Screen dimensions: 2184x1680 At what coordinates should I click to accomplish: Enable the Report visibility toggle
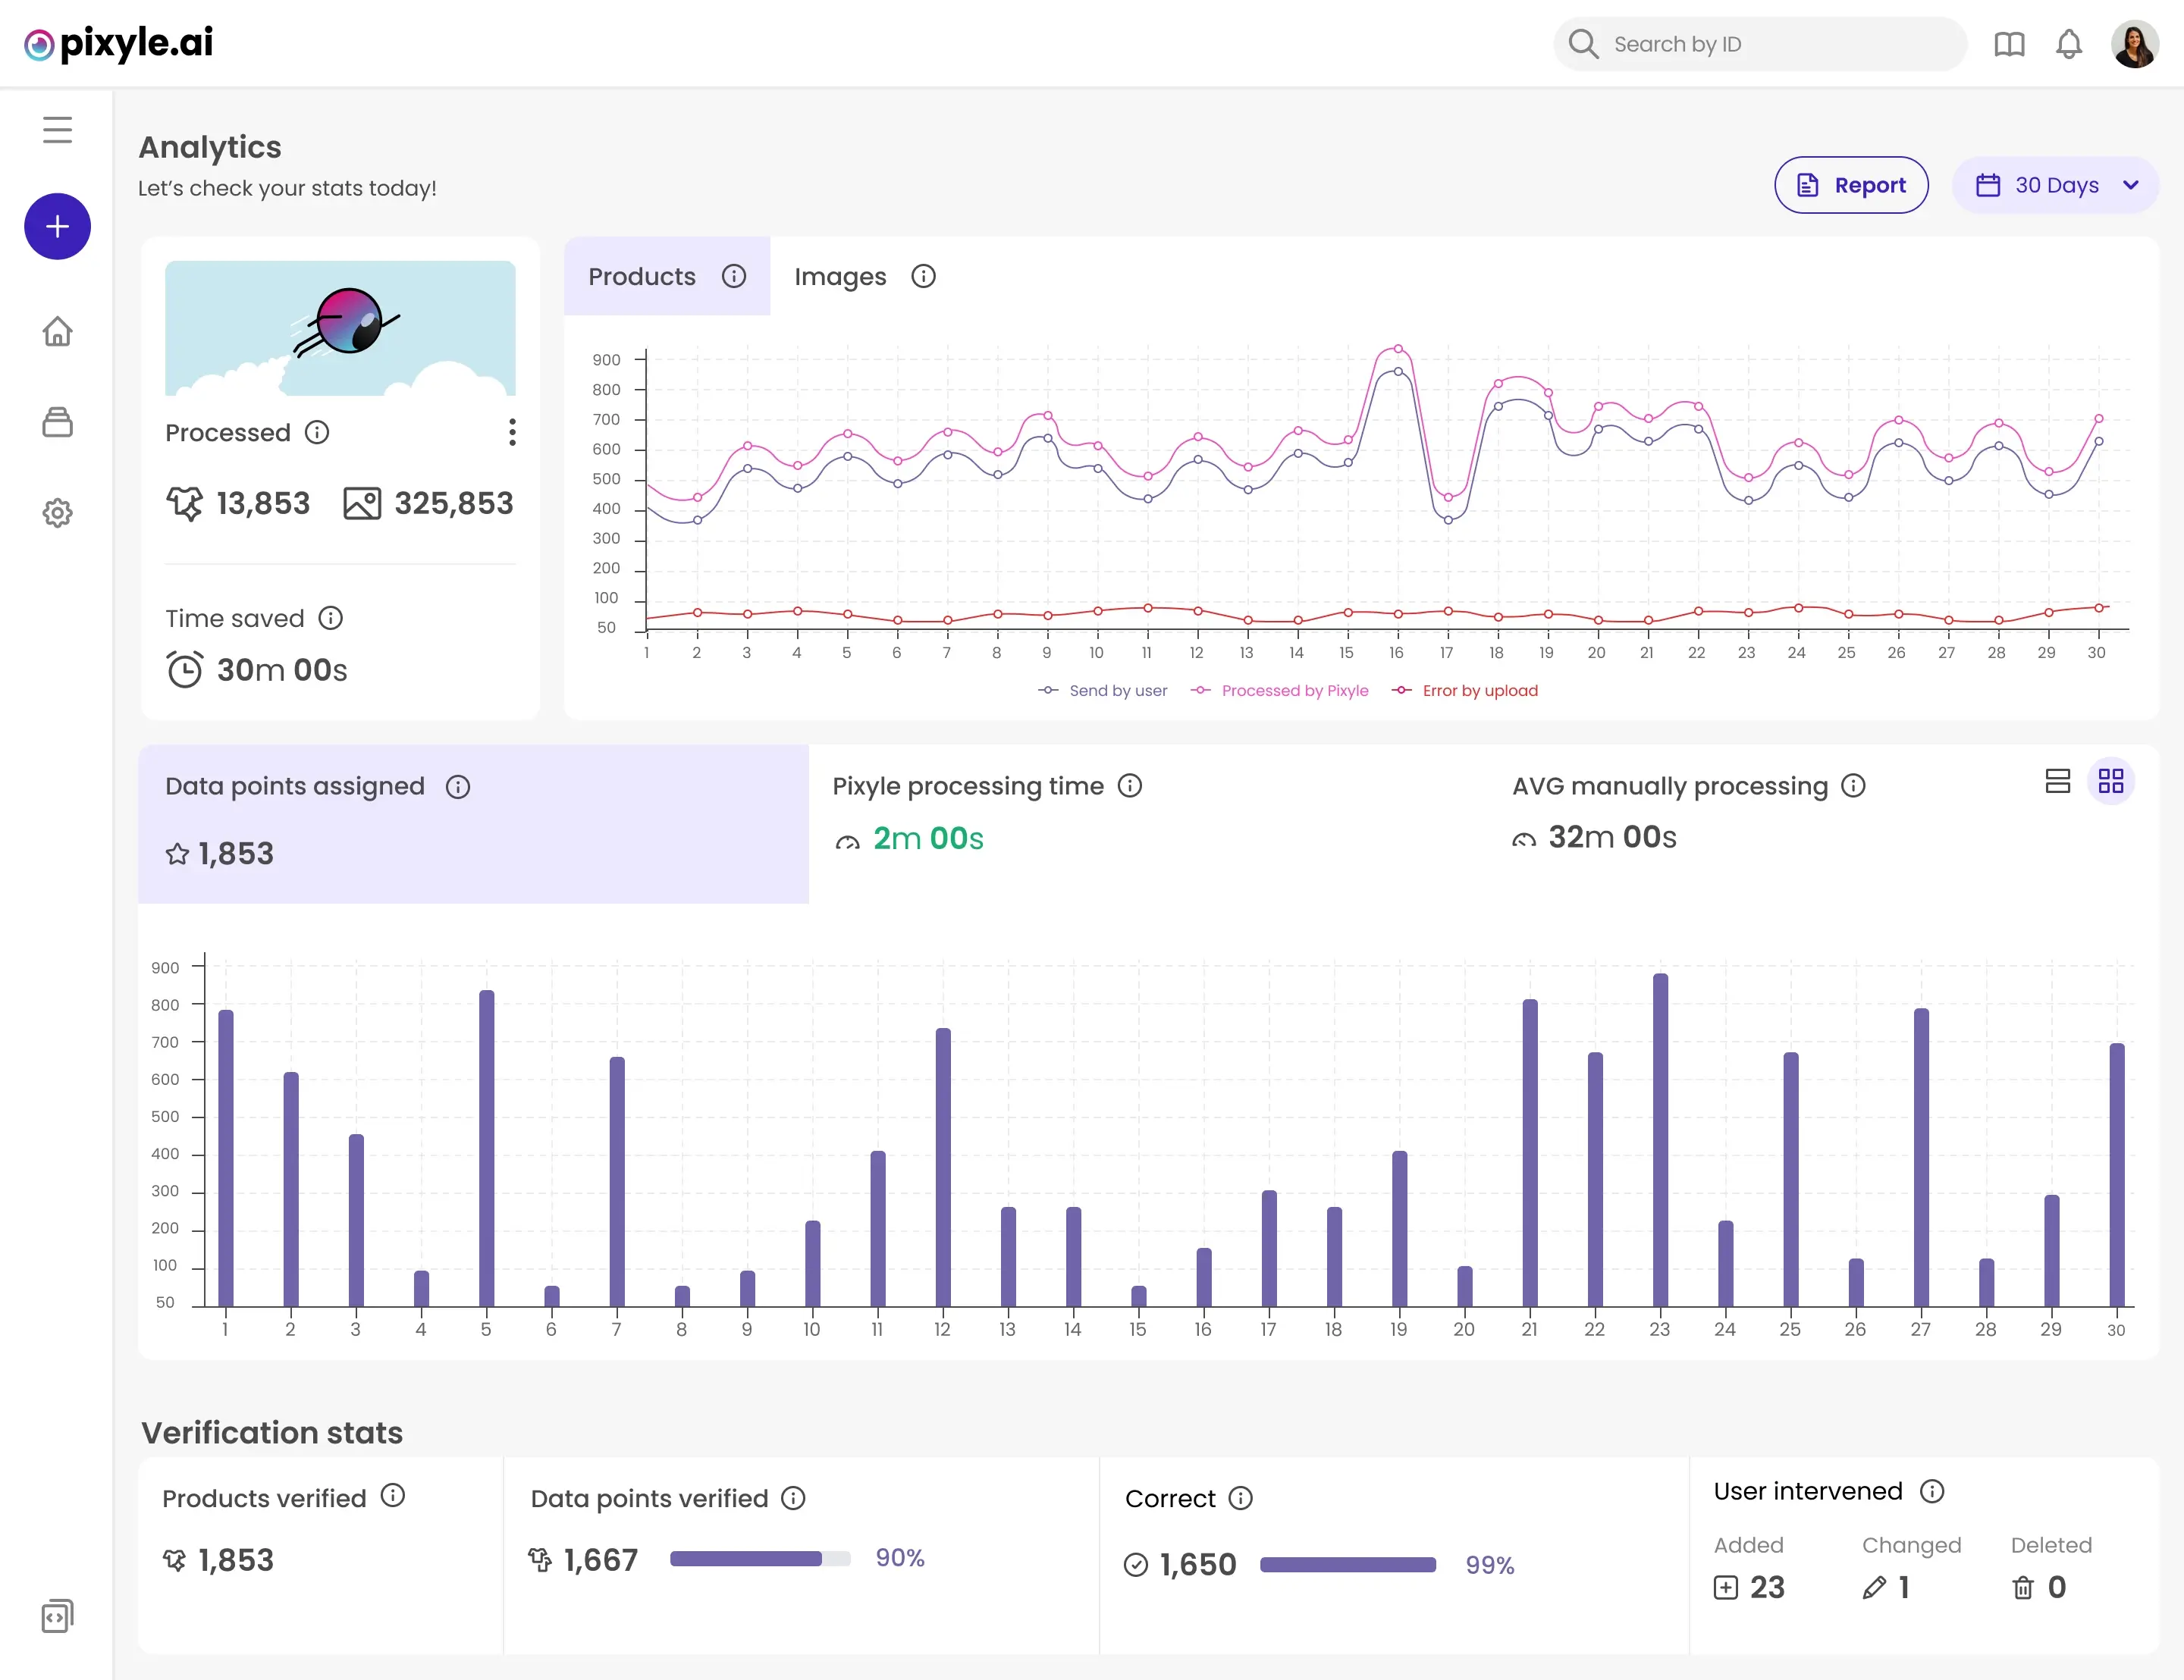[x=1850, y=185]
